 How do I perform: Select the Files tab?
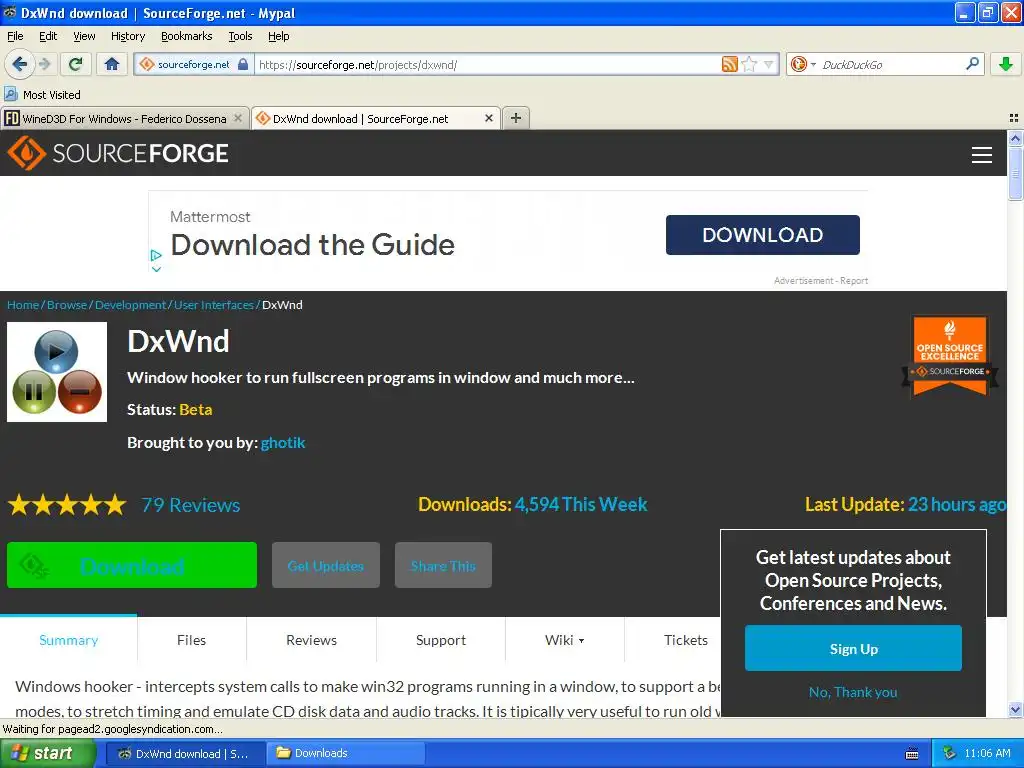(191, 640)
